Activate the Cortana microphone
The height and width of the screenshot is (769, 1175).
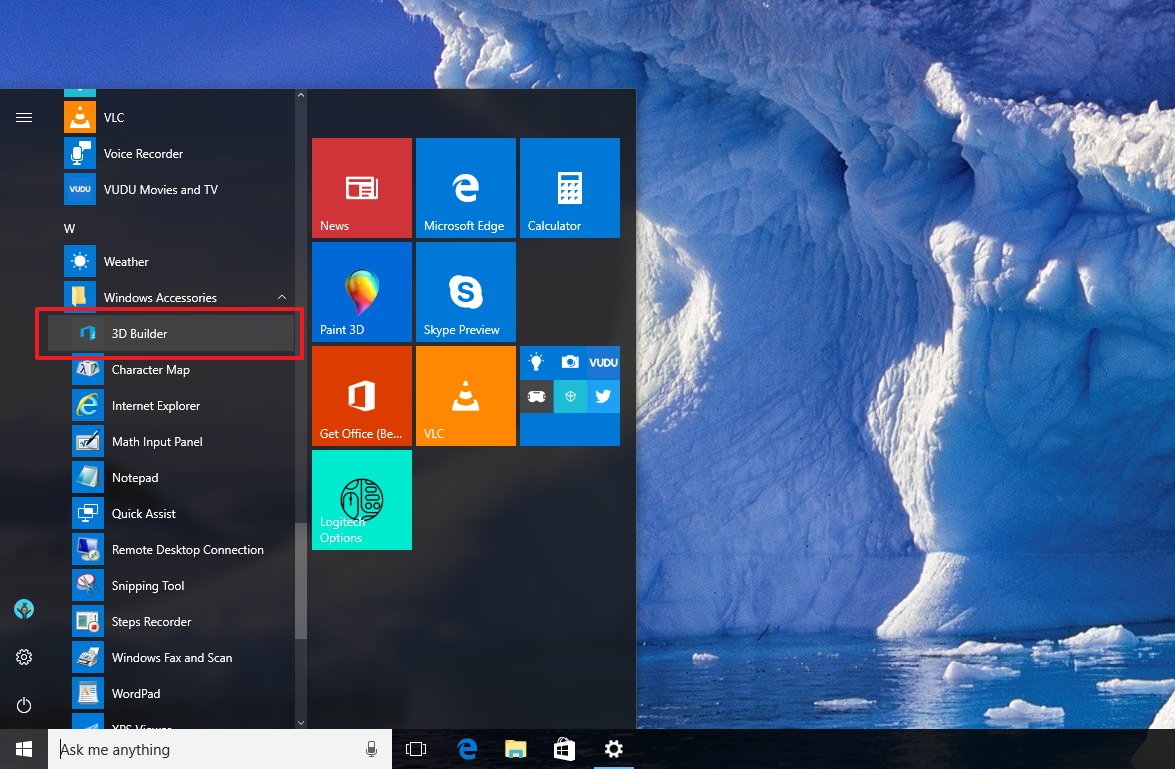(371, 749)
